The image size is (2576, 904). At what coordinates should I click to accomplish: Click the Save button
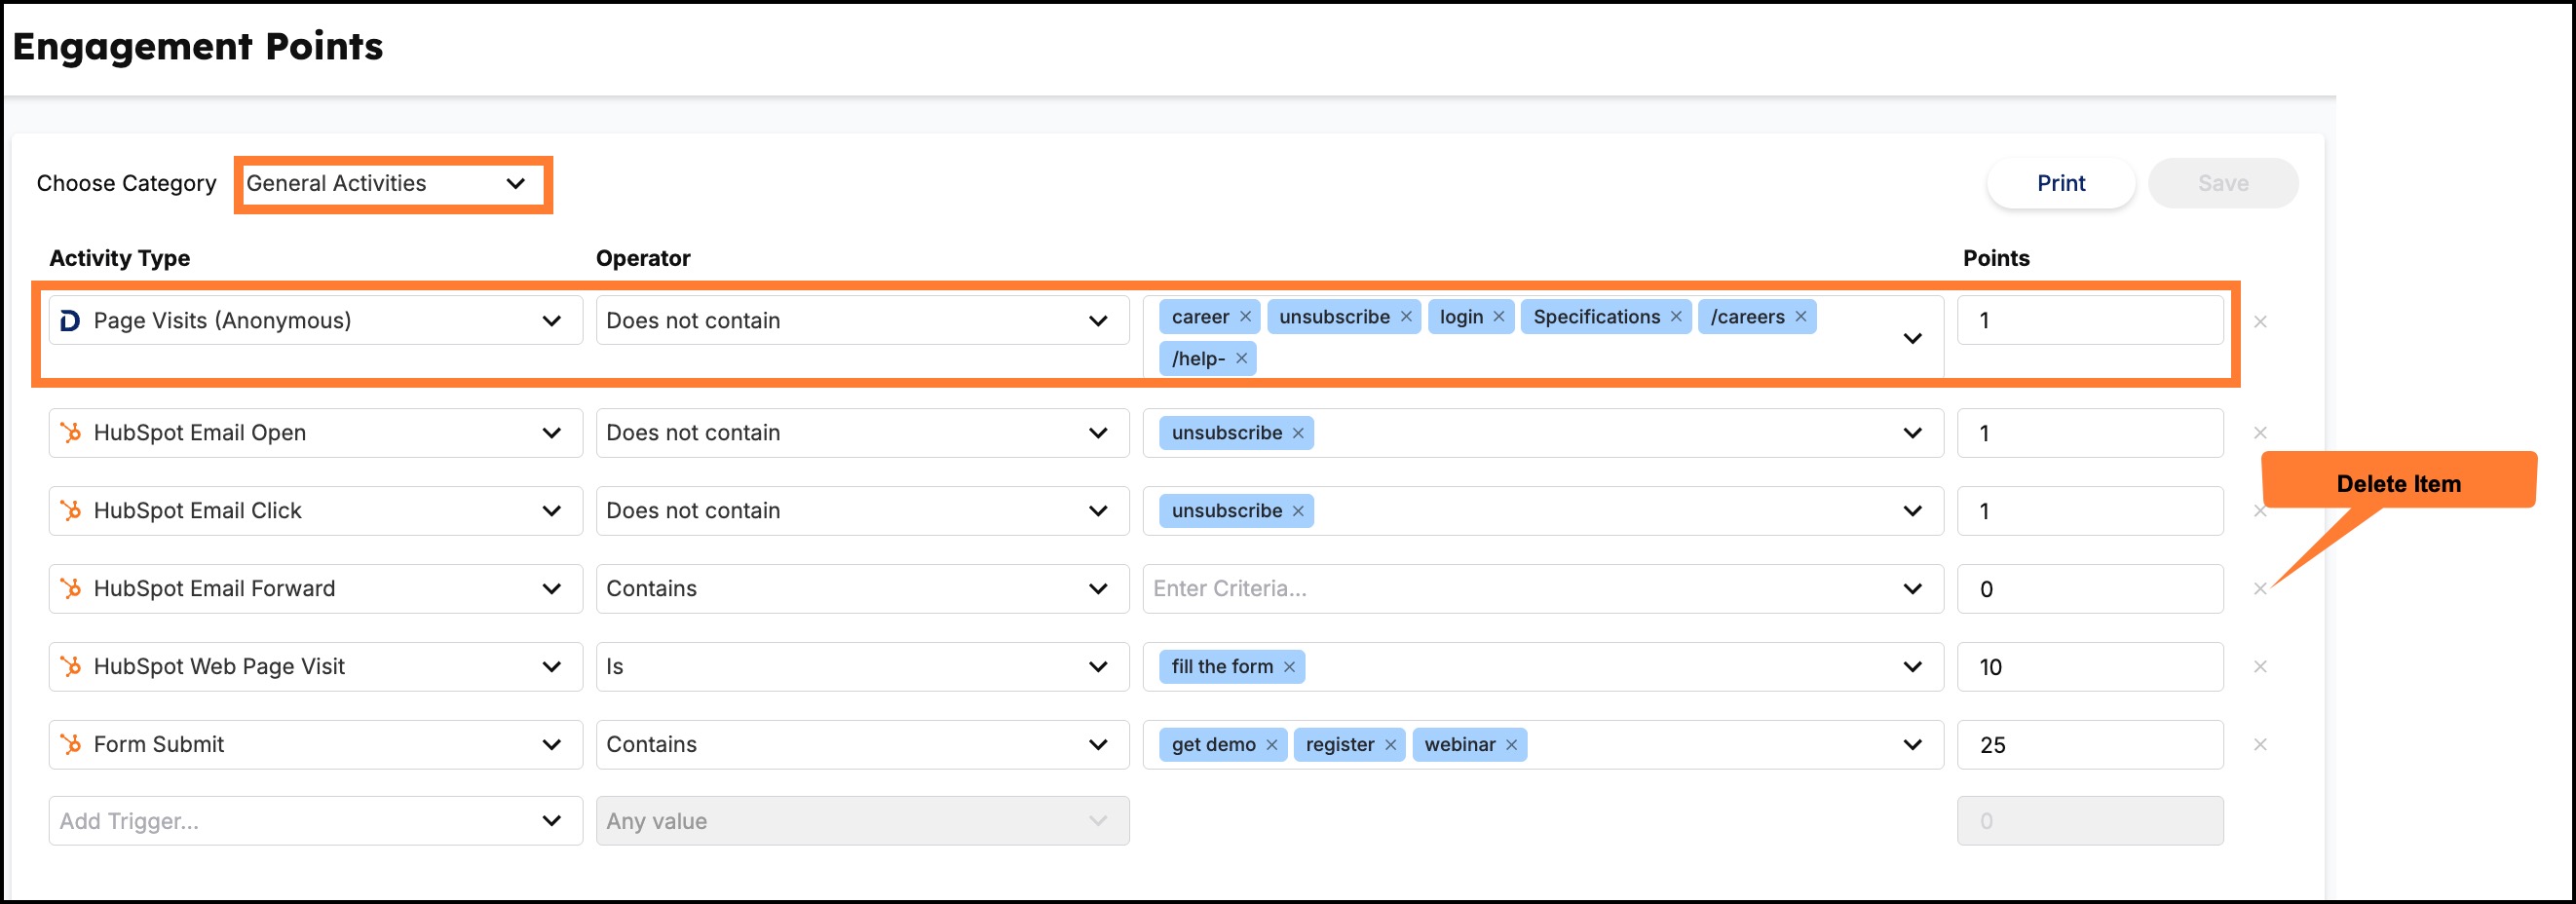(2223, 184)
